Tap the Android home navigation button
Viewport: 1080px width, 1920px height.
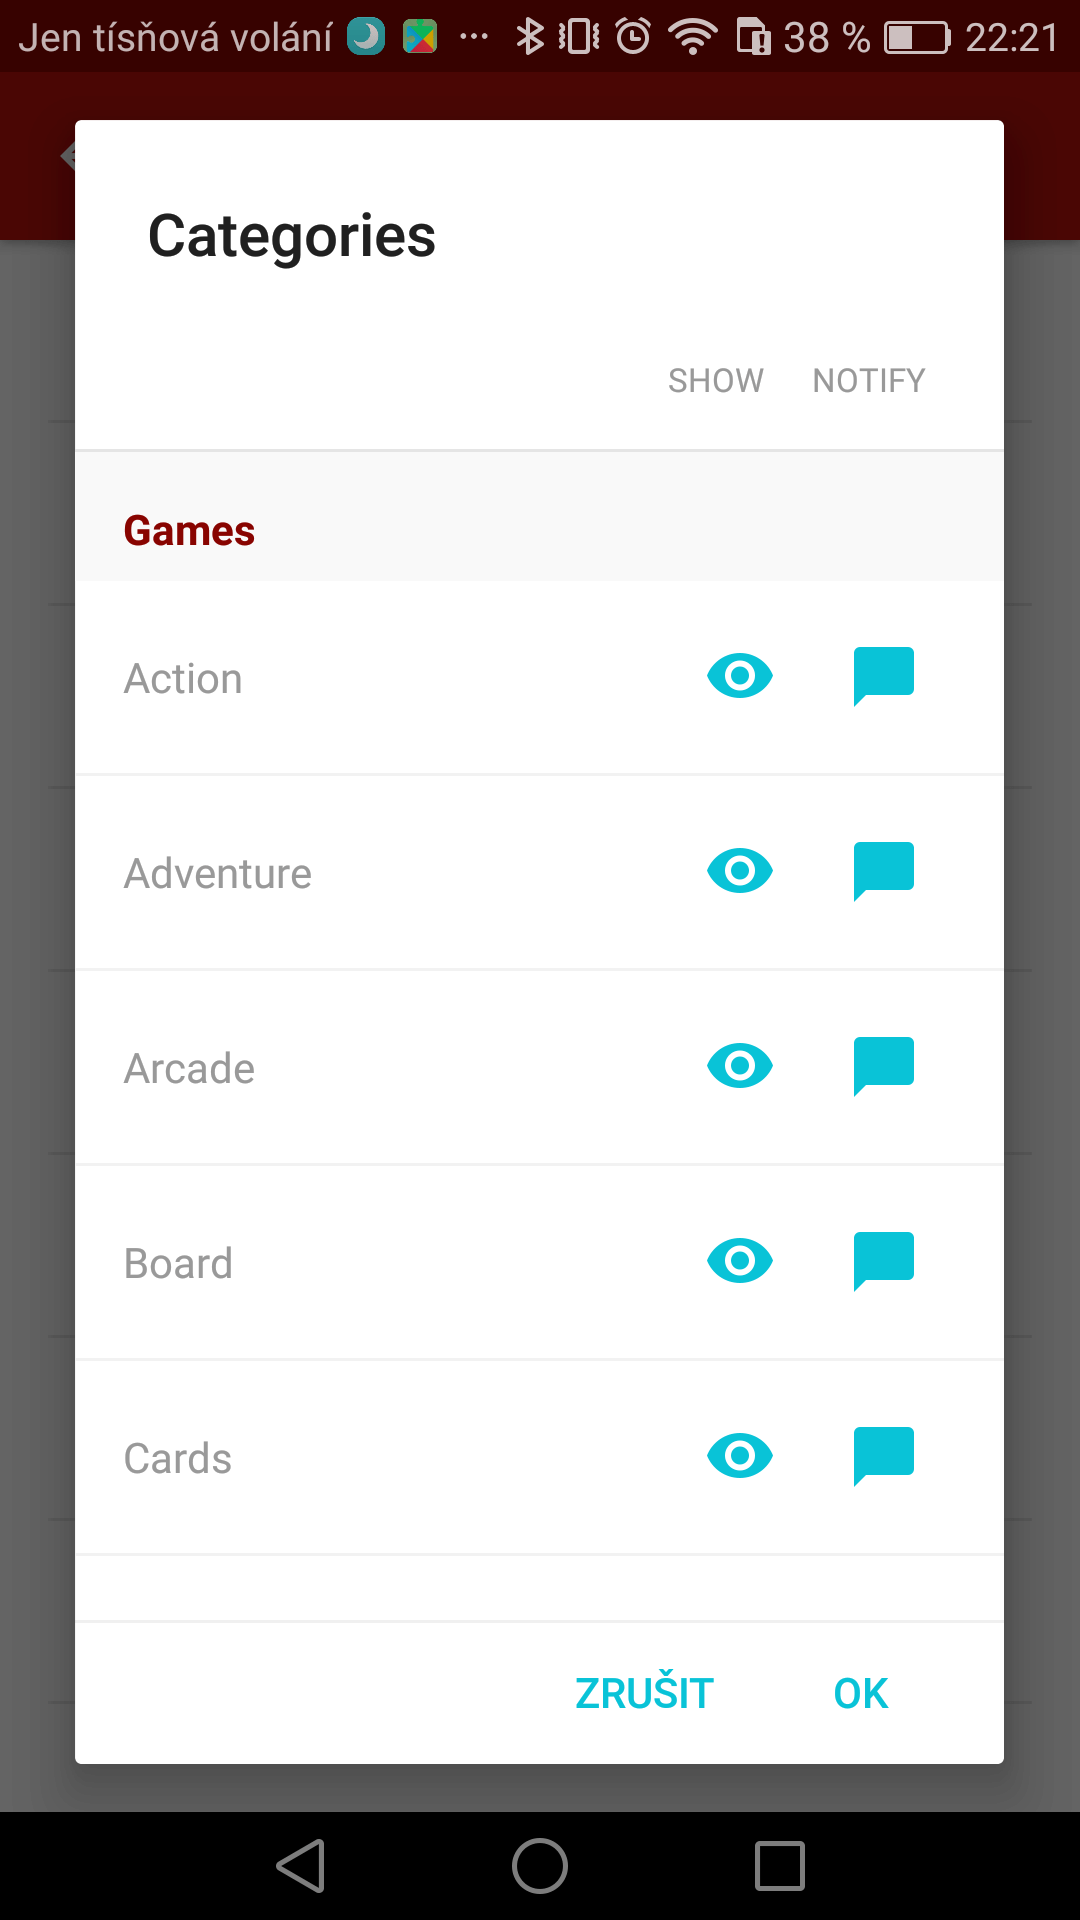coord(540,1866)
